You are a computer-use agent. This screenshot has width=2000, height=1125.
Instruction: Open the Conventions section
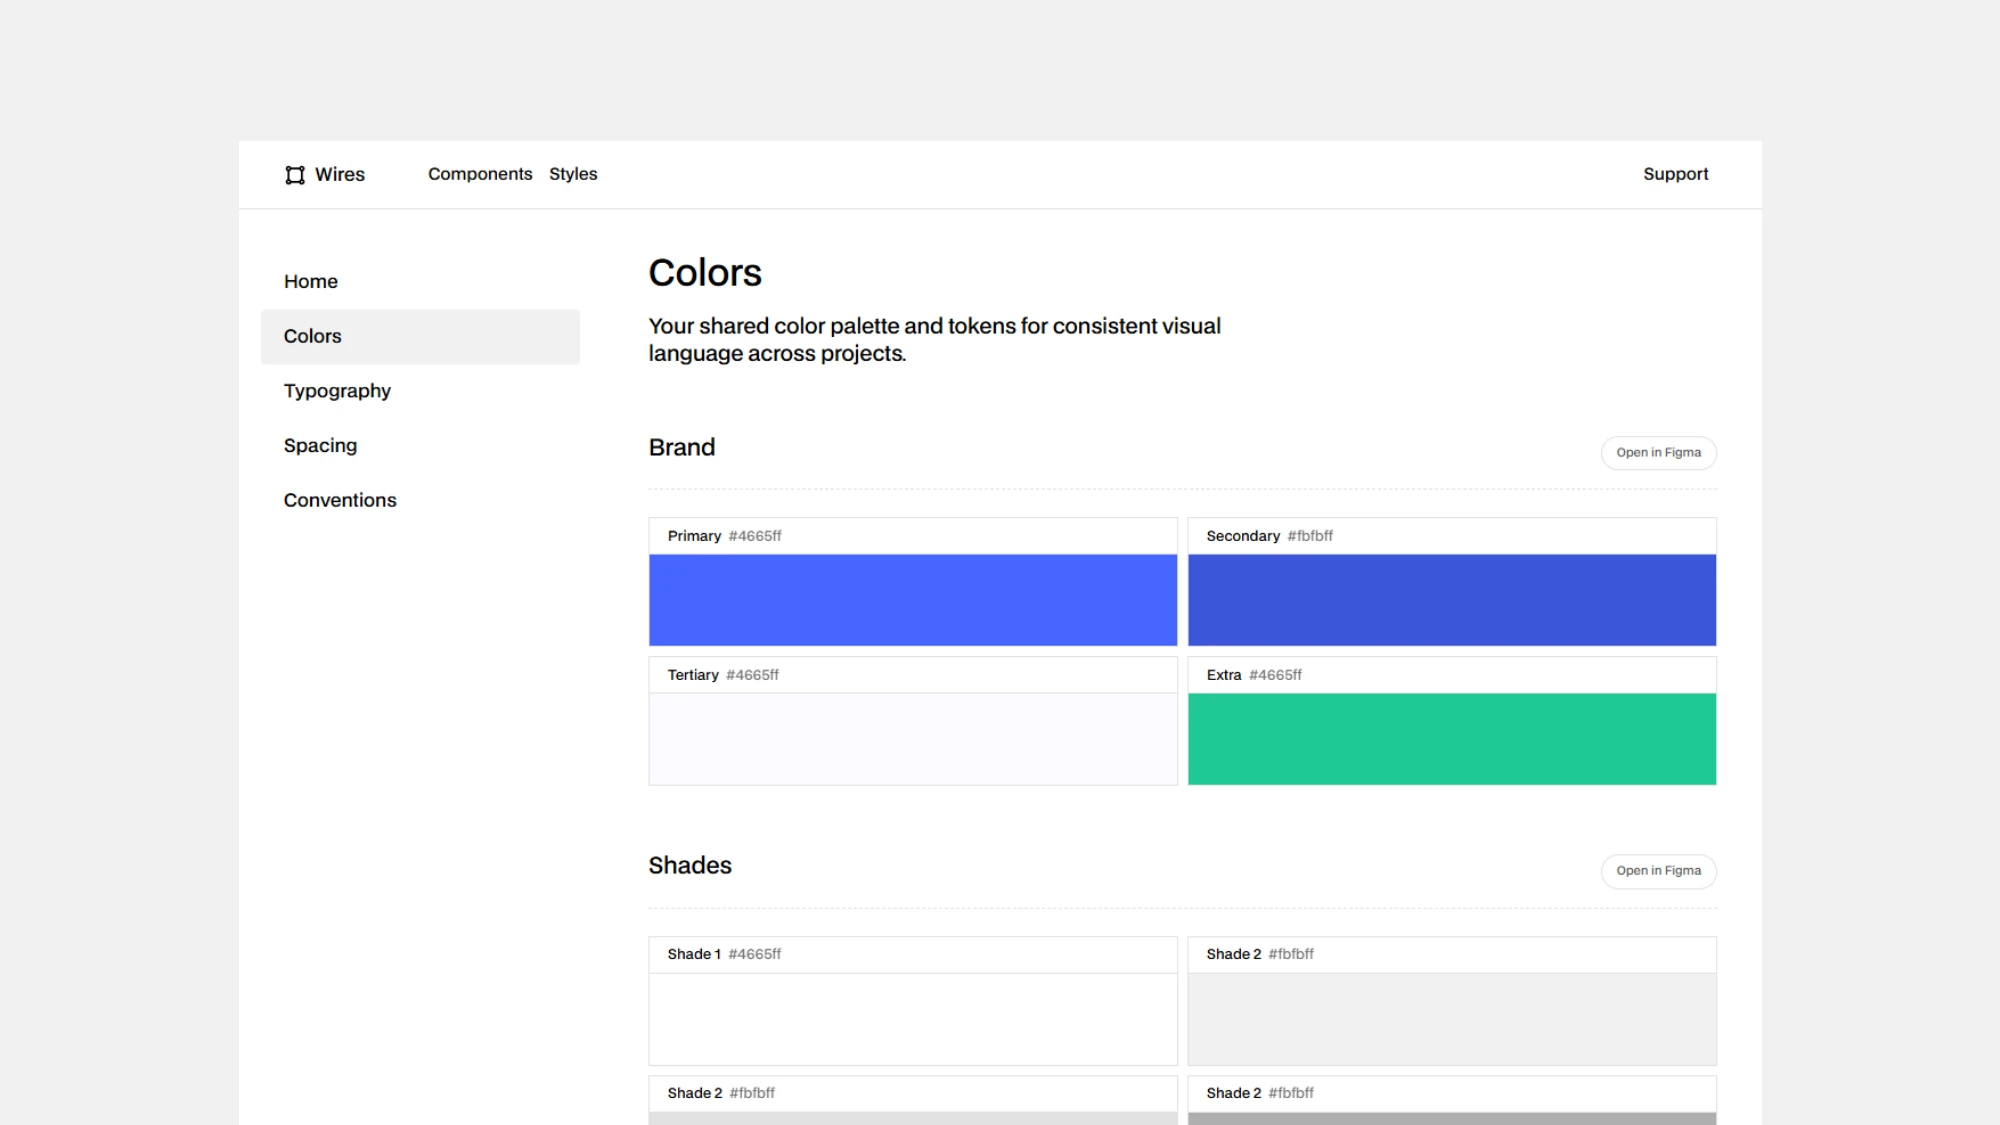tap(340, 499)
